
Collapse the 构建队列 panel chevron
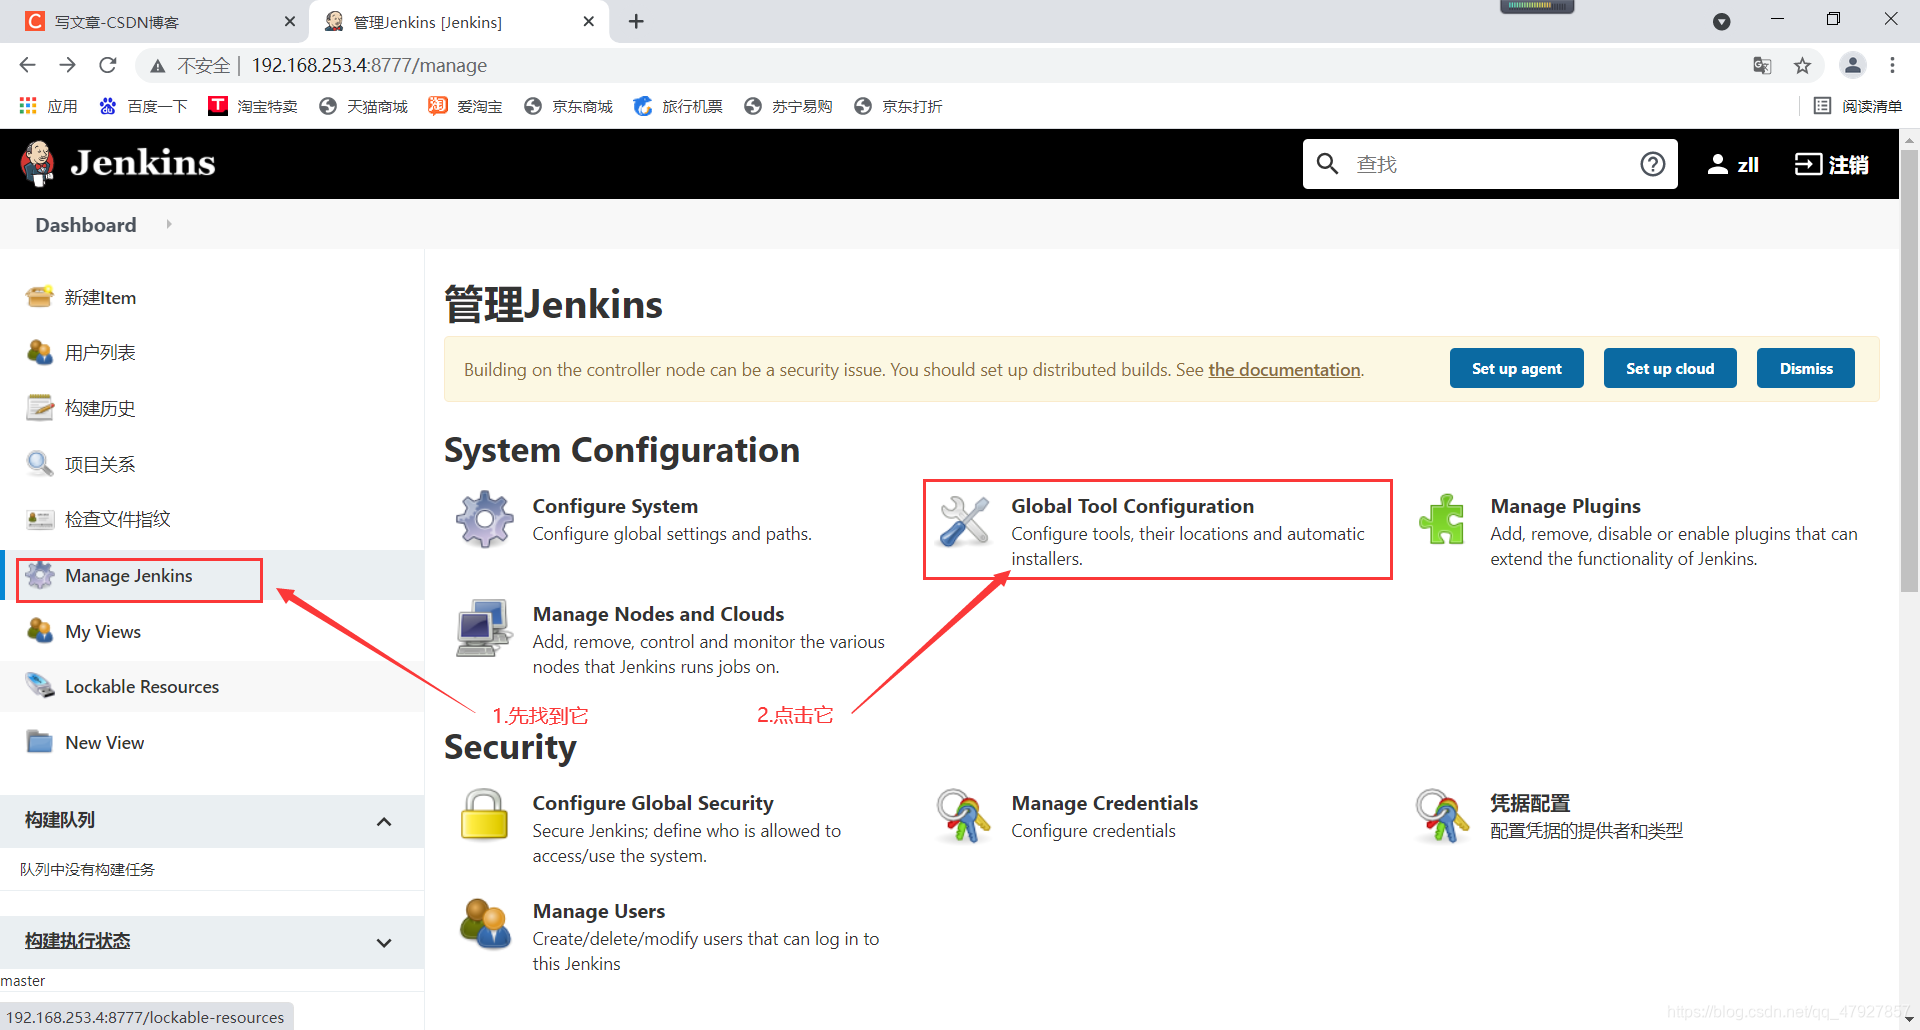384,821
